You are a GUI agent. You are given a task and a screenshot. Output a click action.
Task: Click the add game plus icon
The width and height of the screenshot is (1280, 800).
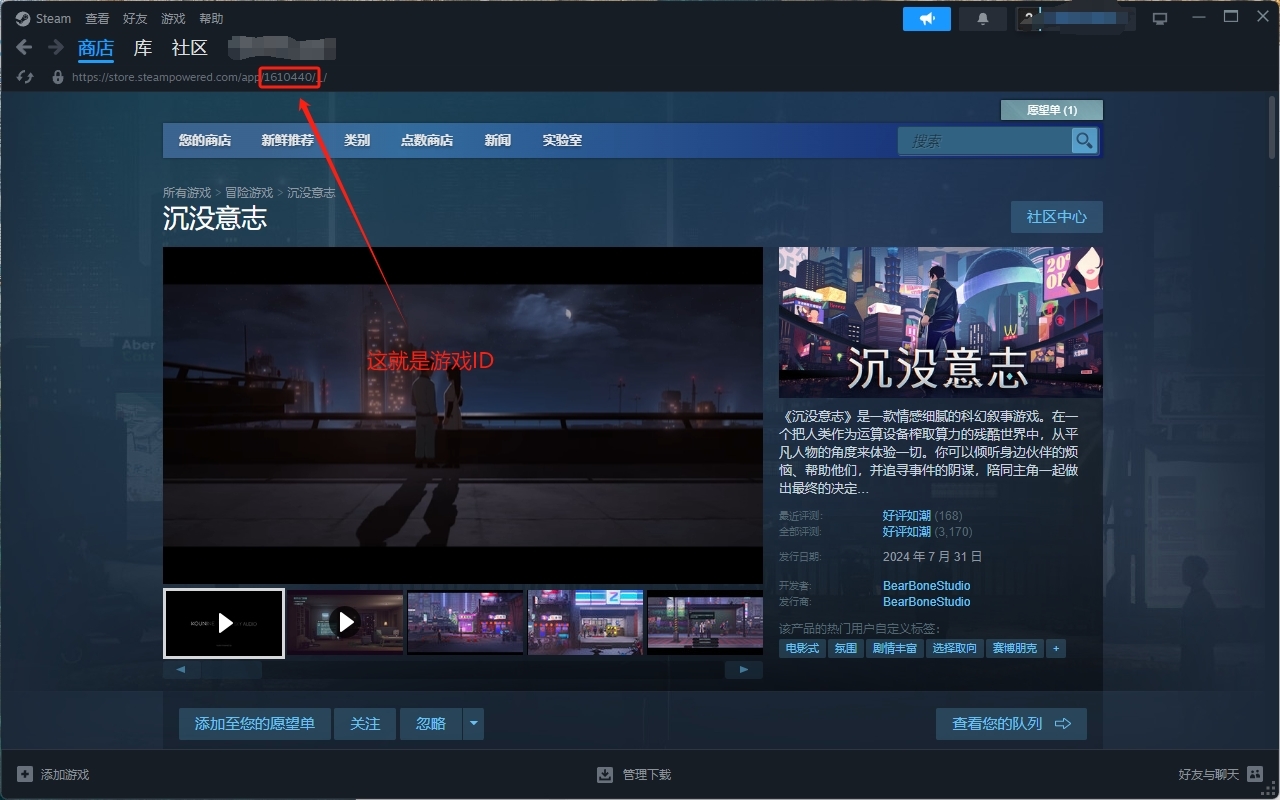pos(25,774)
